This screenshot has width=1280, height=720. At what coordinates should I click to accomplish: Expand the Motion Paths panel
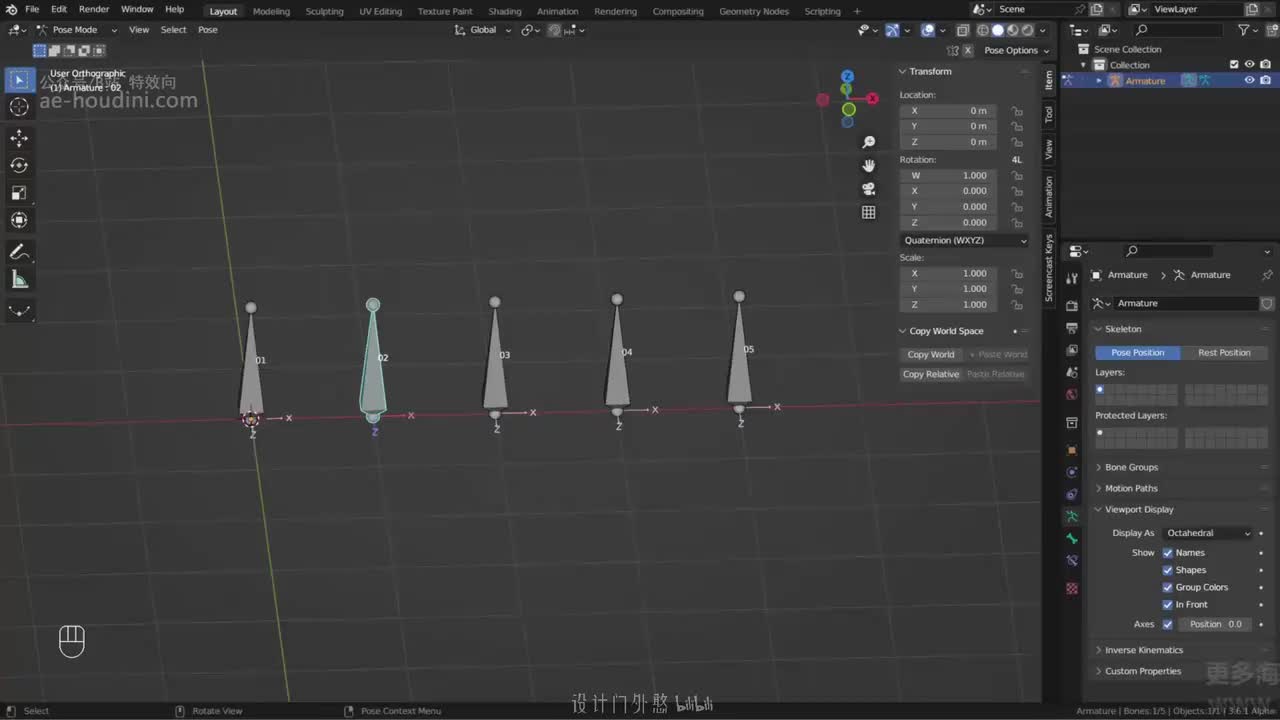click(x=1131, y=488)
